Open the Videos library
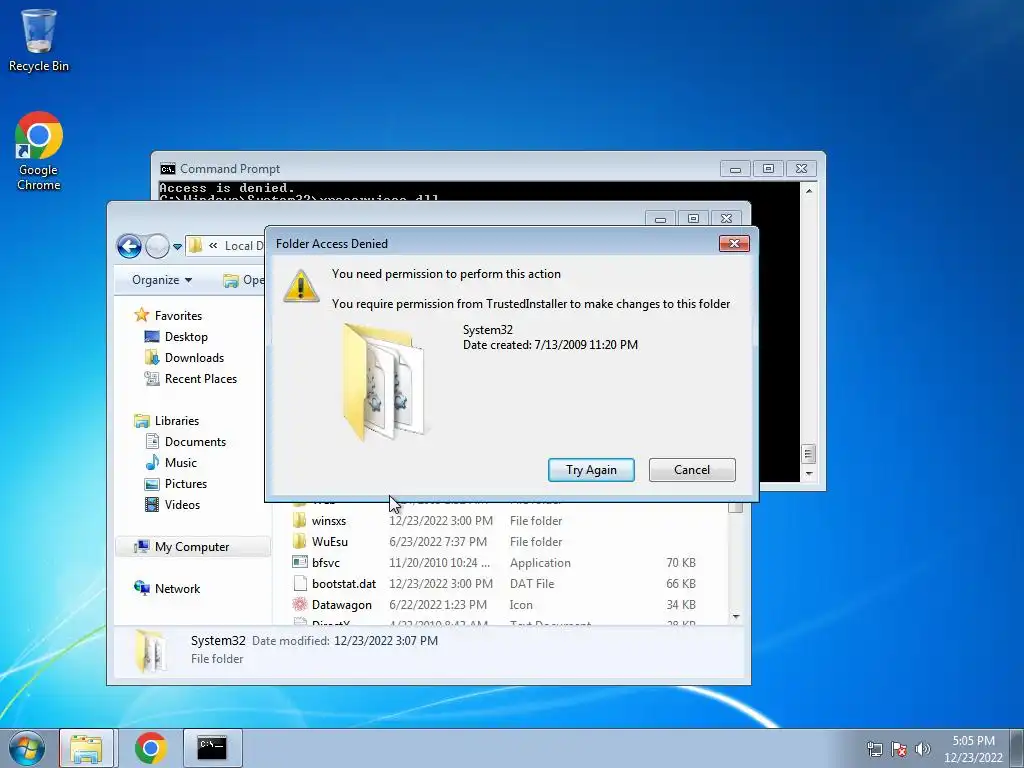This screenshot has height=768, width=1024. (172, 505)
